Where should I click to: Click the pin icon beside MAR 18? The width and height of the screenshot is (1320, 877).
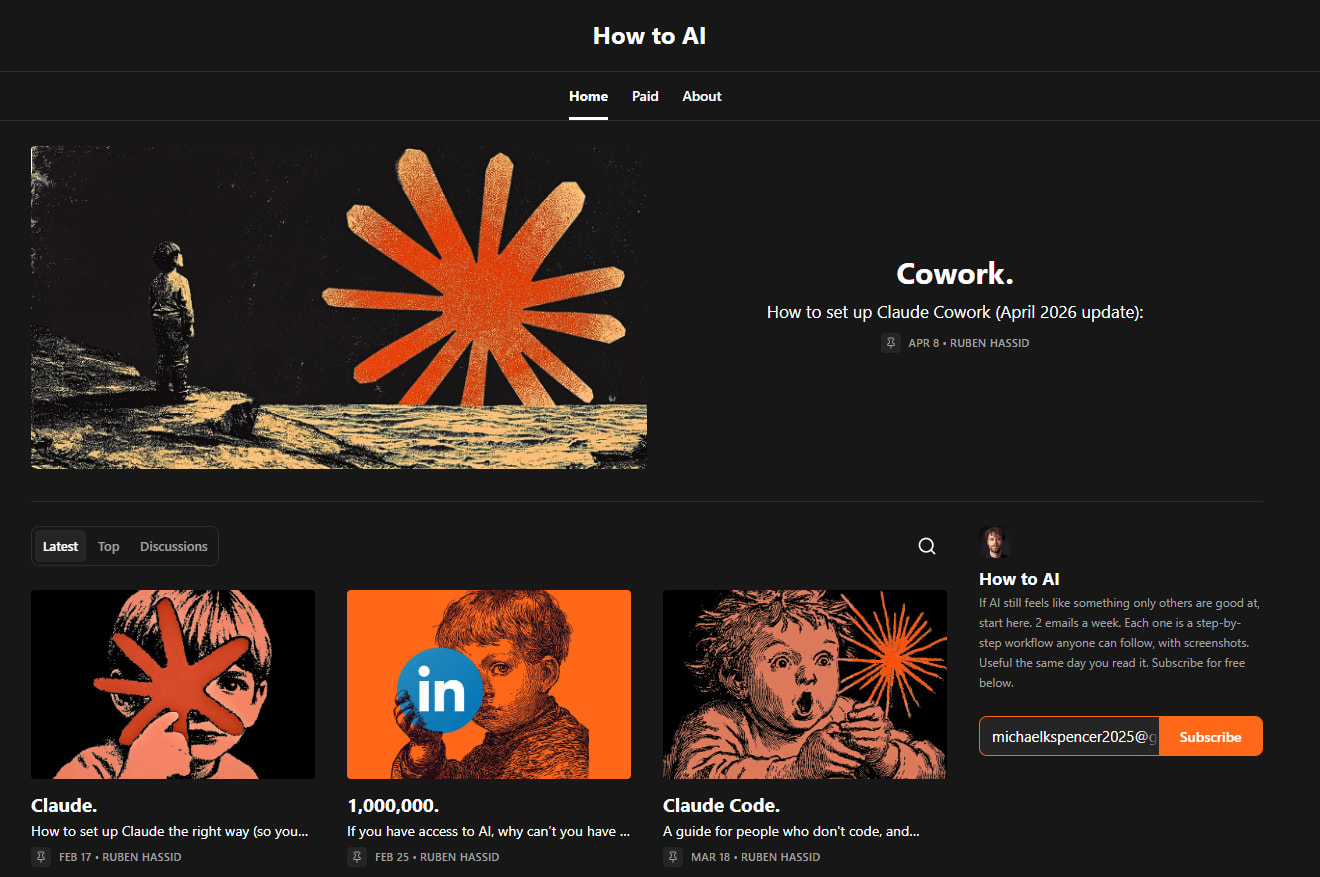tap(673, 857)
